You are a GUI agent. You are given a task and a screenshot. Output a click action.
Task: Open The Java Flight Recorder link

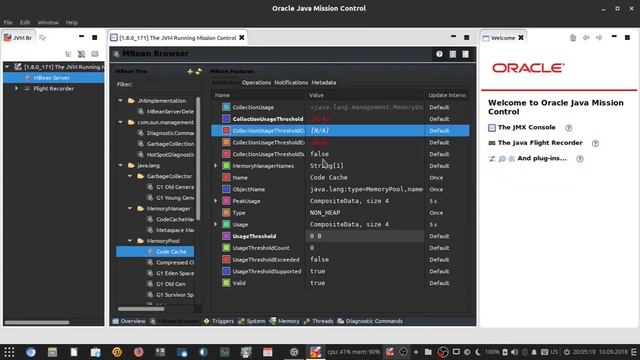pos(540,143)
